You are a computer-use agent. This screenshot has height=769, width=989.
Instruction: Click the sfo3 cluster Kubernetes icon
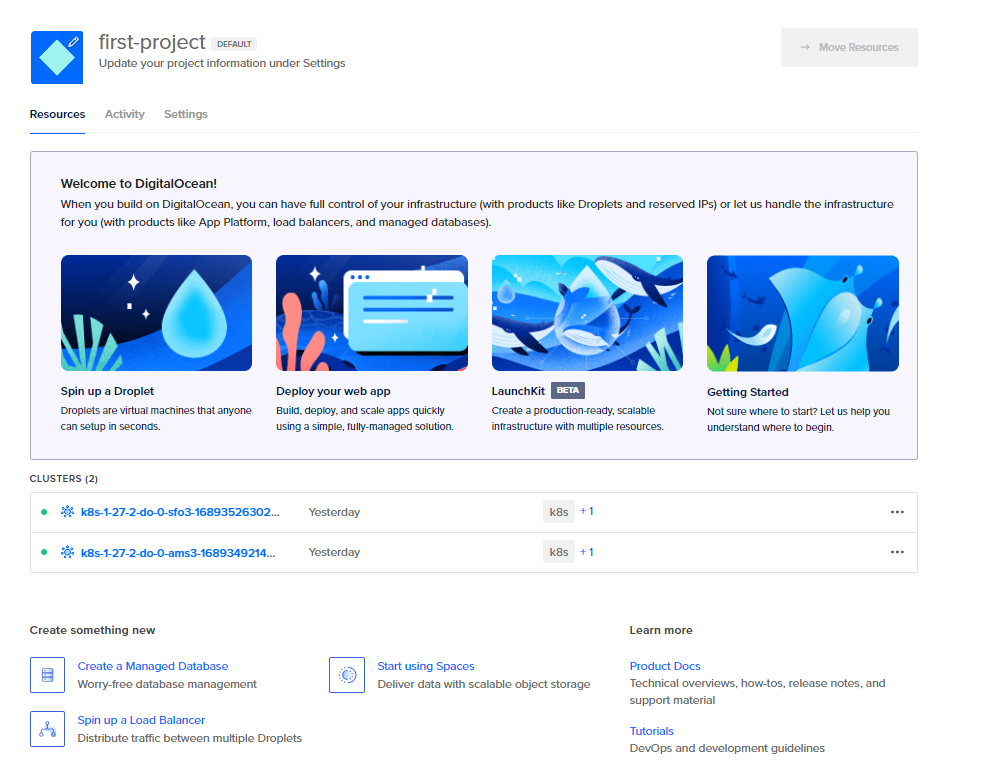pos(68,512)
